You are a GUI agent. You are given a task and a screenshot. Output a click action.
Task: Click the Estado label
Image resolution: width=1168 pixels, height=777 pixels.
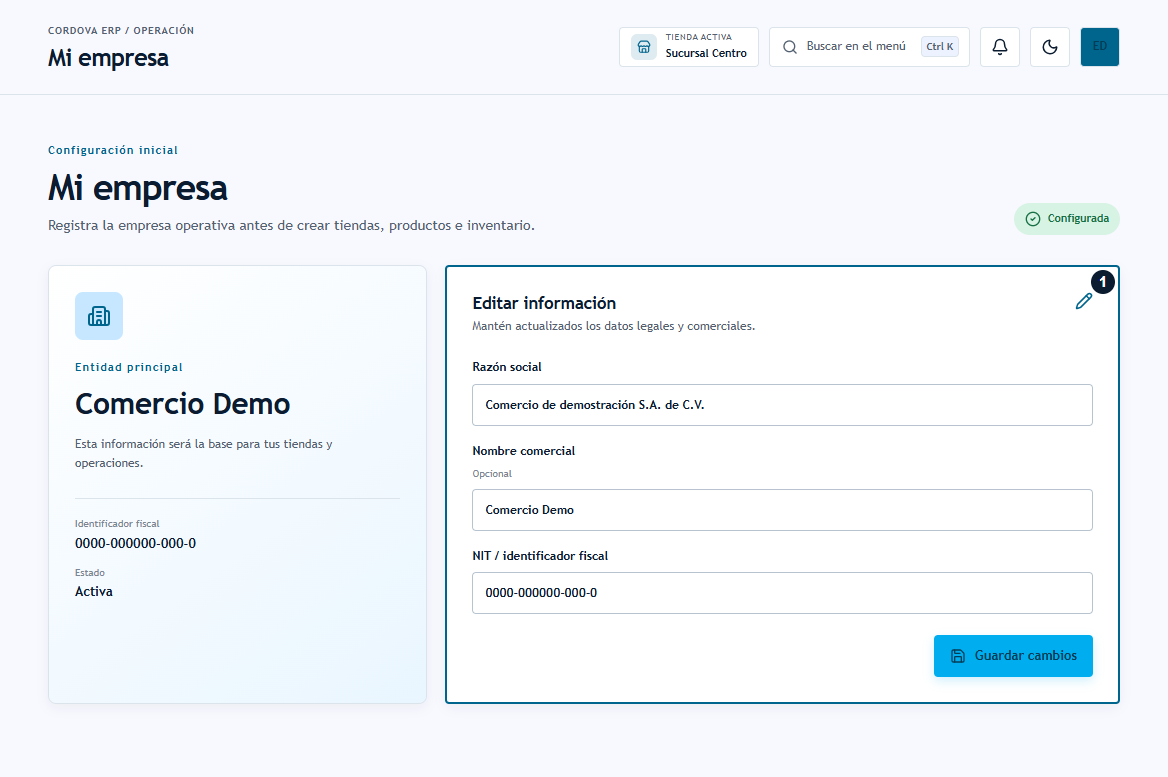pyautogui.click(x=89, y=573)
